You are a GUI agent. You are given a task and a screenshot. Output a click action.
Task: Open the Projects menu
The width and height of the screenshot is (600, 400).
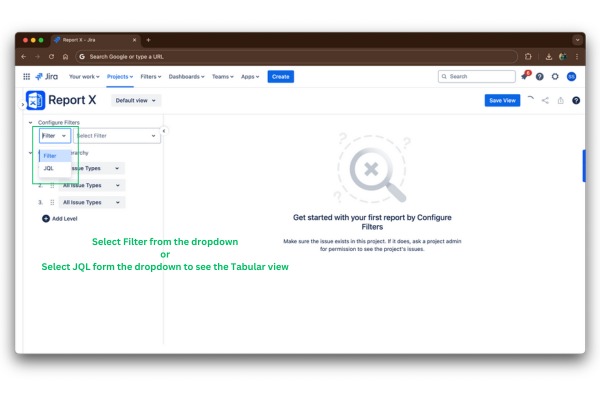tap(120, 77)
